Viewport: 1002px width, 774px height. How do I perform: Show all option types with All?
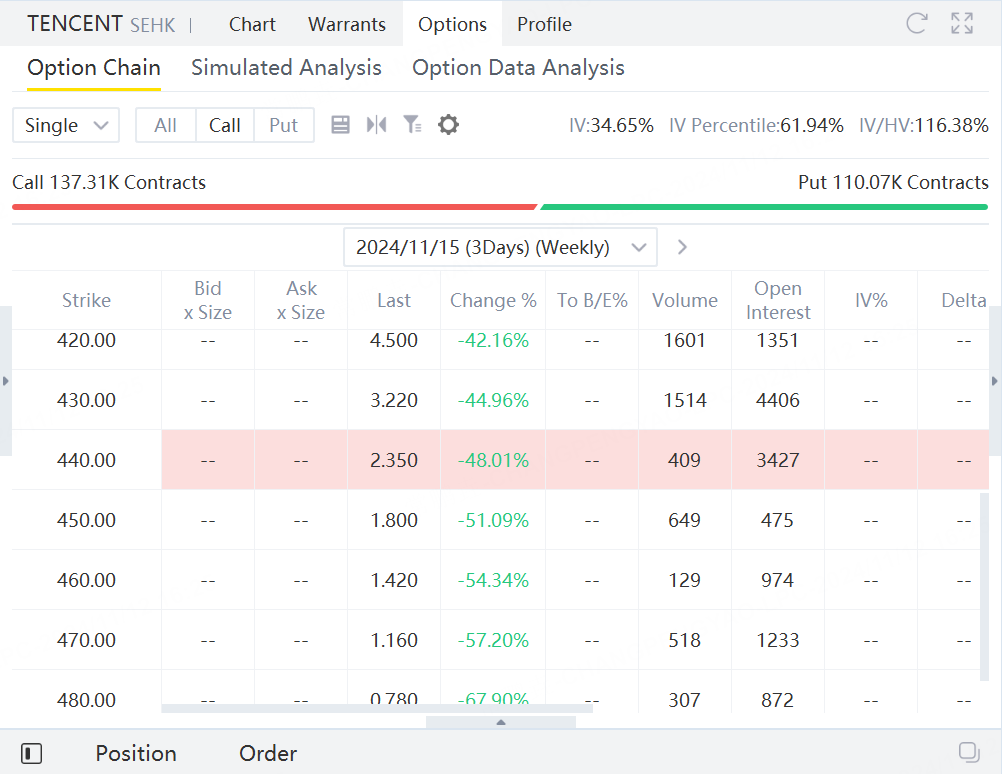[166, 125]
